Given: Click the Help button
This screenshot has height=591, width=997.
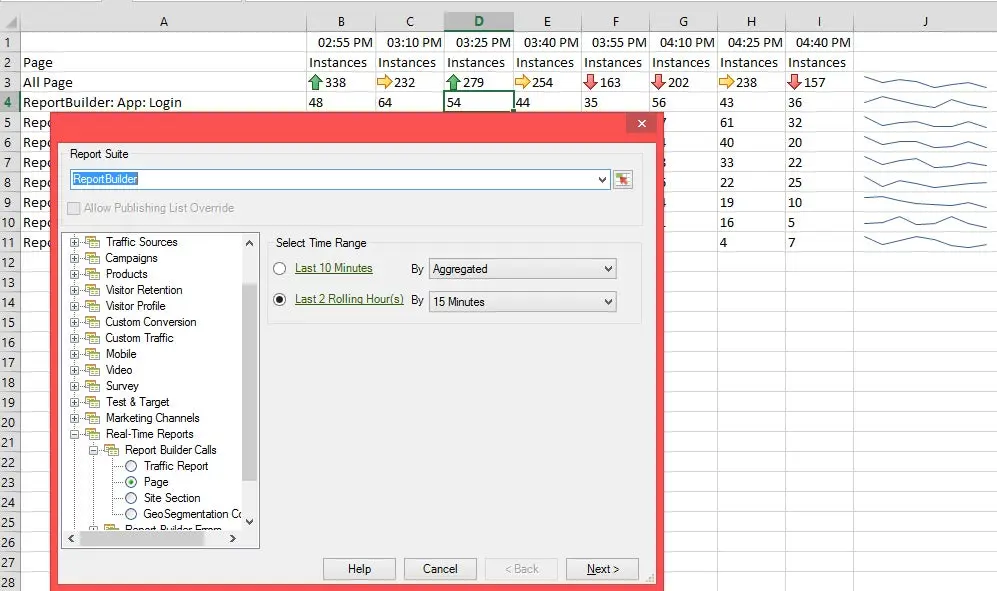Looking at the screenshot, I should [x=358, y=568].
